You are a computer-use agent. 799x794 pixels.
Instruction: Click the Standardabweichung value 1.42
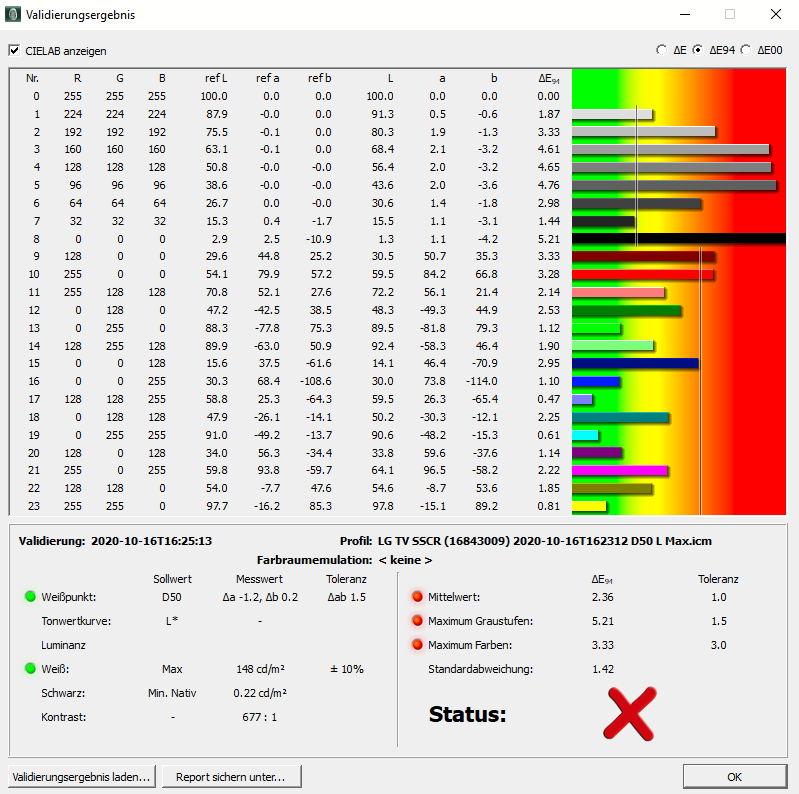(603, 669)
